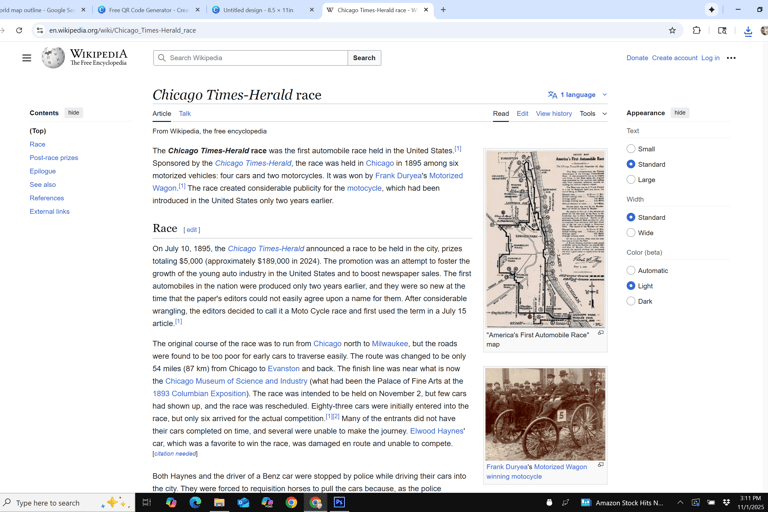The width and height of the screenshot is (768, 512).
Task: Open the new tab plus button
Action: (x=443, y=9)
